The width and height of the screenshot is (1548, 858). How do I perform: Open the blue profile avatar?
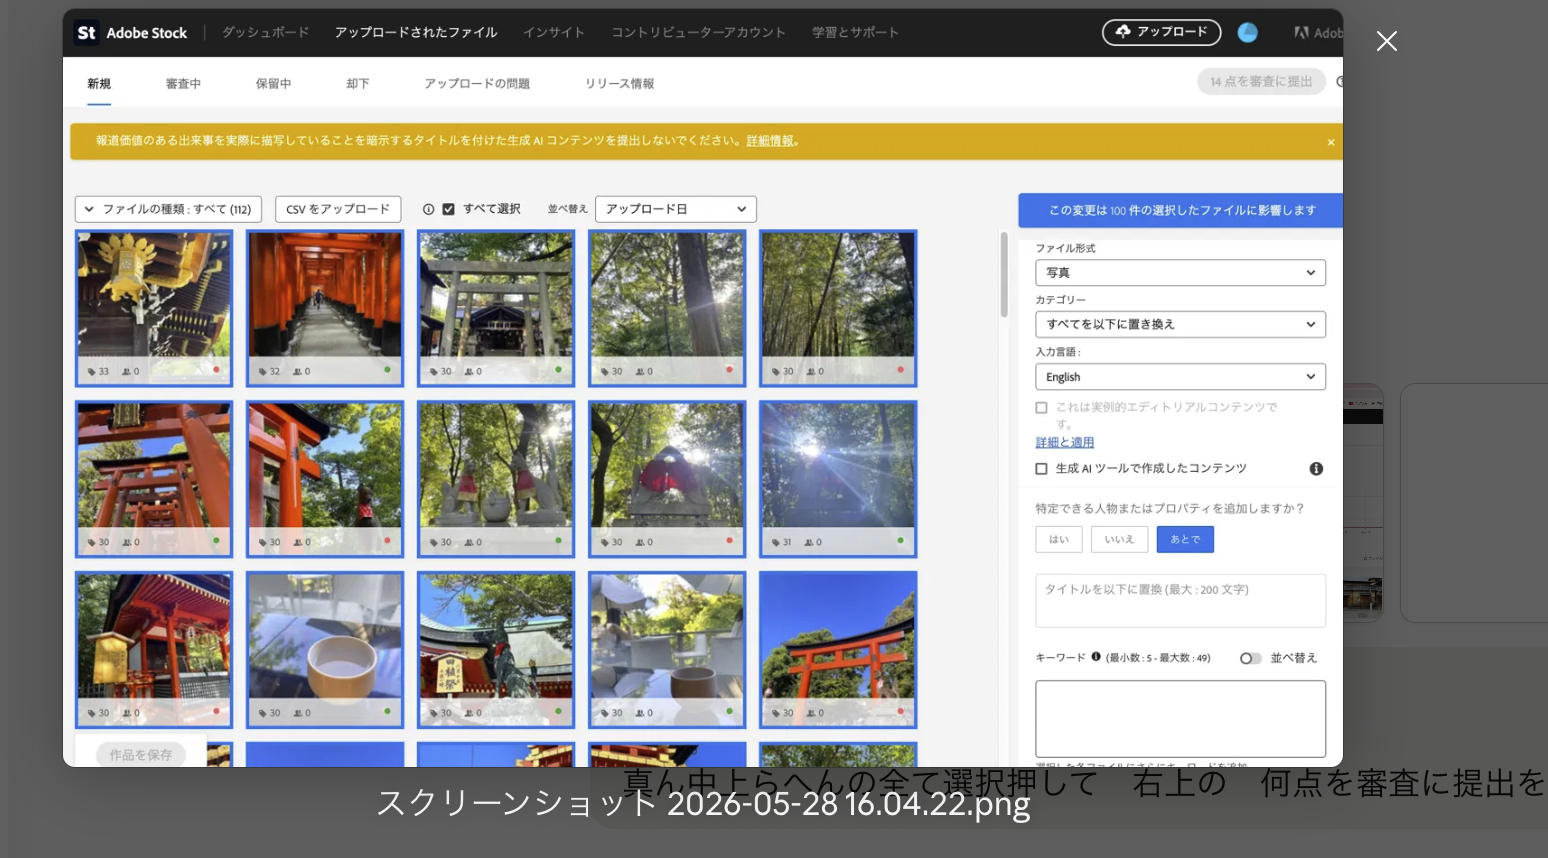[x=1248, y=33]
